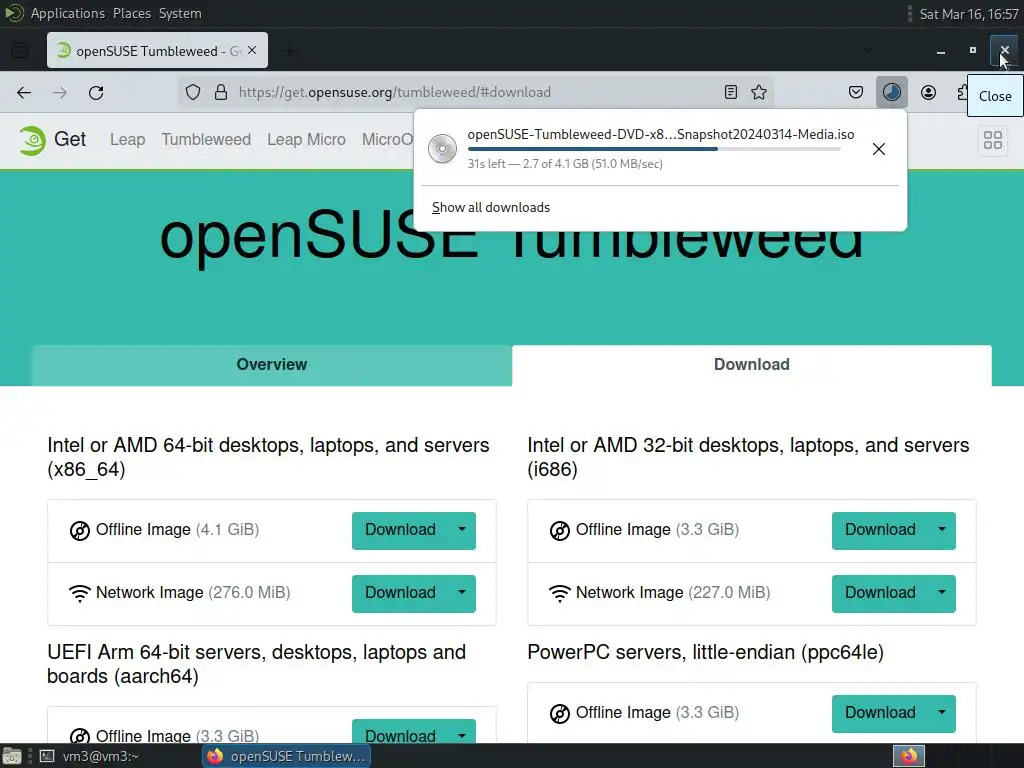Open the vm3@vm3 terminal taskbar entry

pyautogui.click(x=90, y=756)
